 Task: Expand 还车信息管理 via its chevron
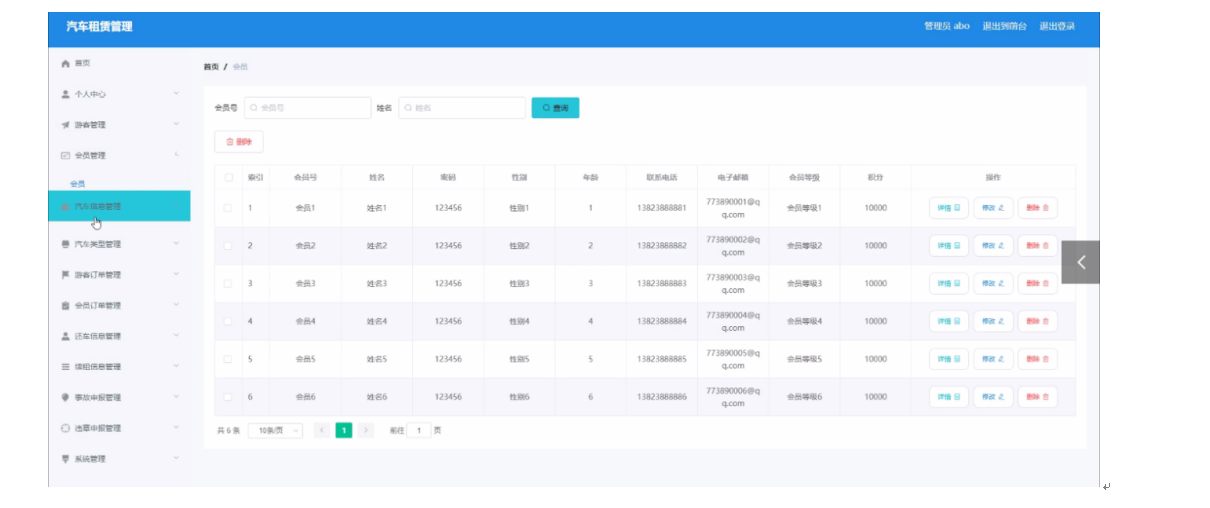(x=176, y=336)
